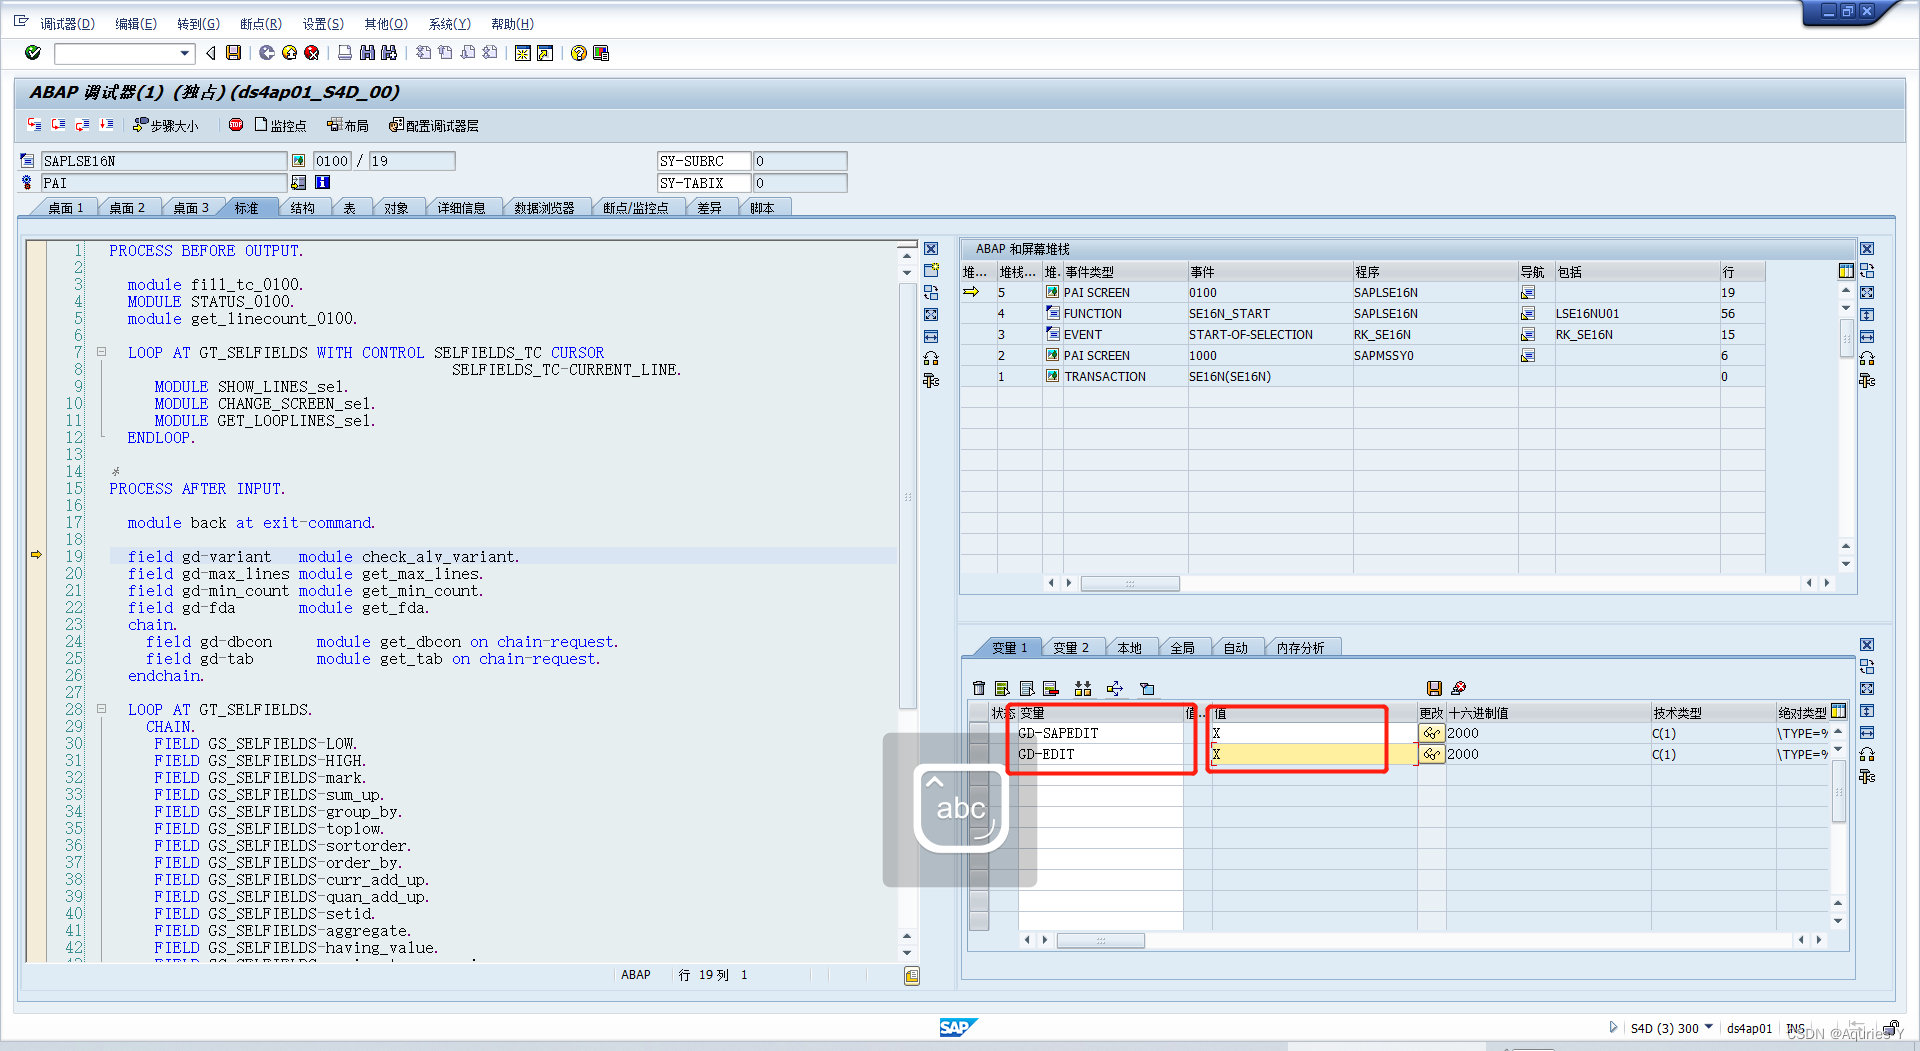The image size is (1920, 1051).
Task: Open the command field dropdown arrow
Action: point(185,53)
